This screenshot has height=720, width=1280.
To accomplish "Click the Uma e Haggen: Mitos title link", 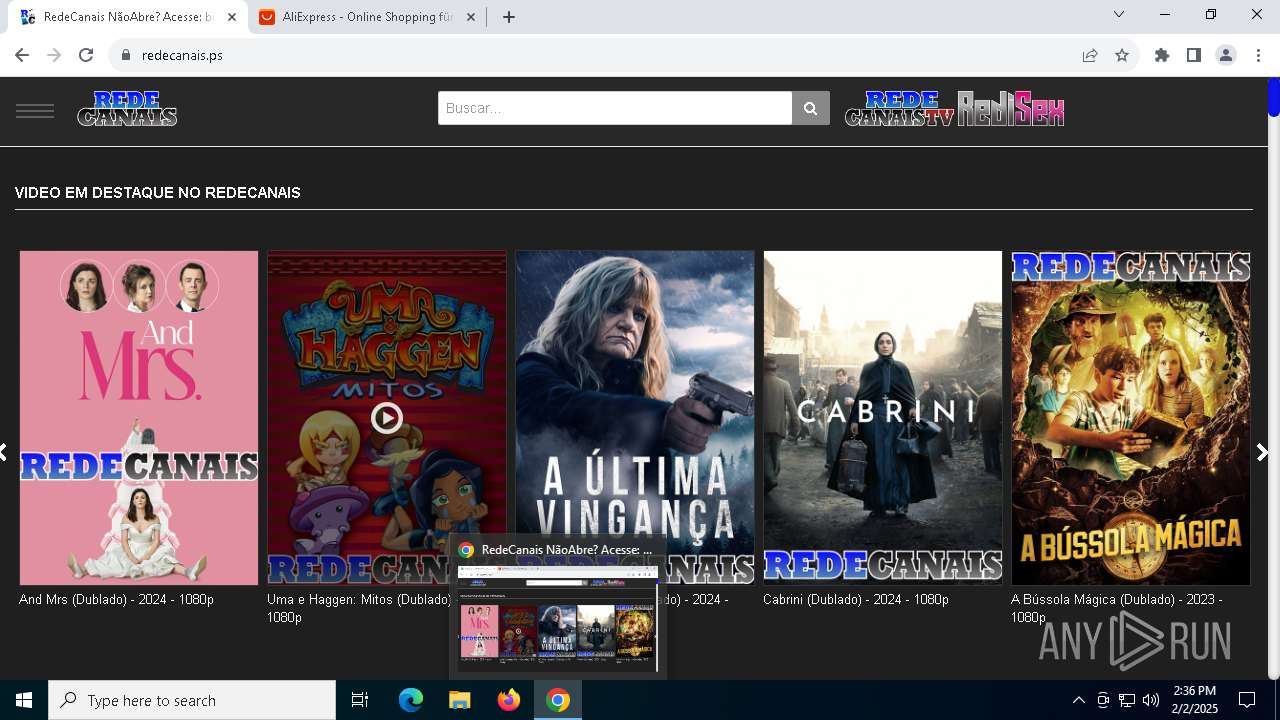I will (358, 608).
